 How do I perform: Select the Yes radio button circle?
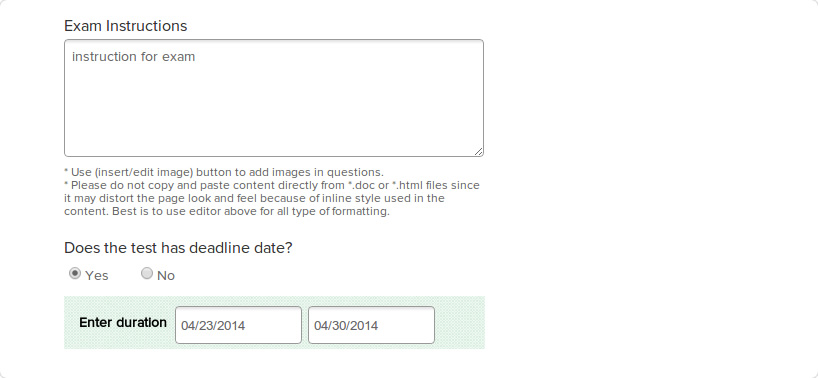tap(75, 274)
